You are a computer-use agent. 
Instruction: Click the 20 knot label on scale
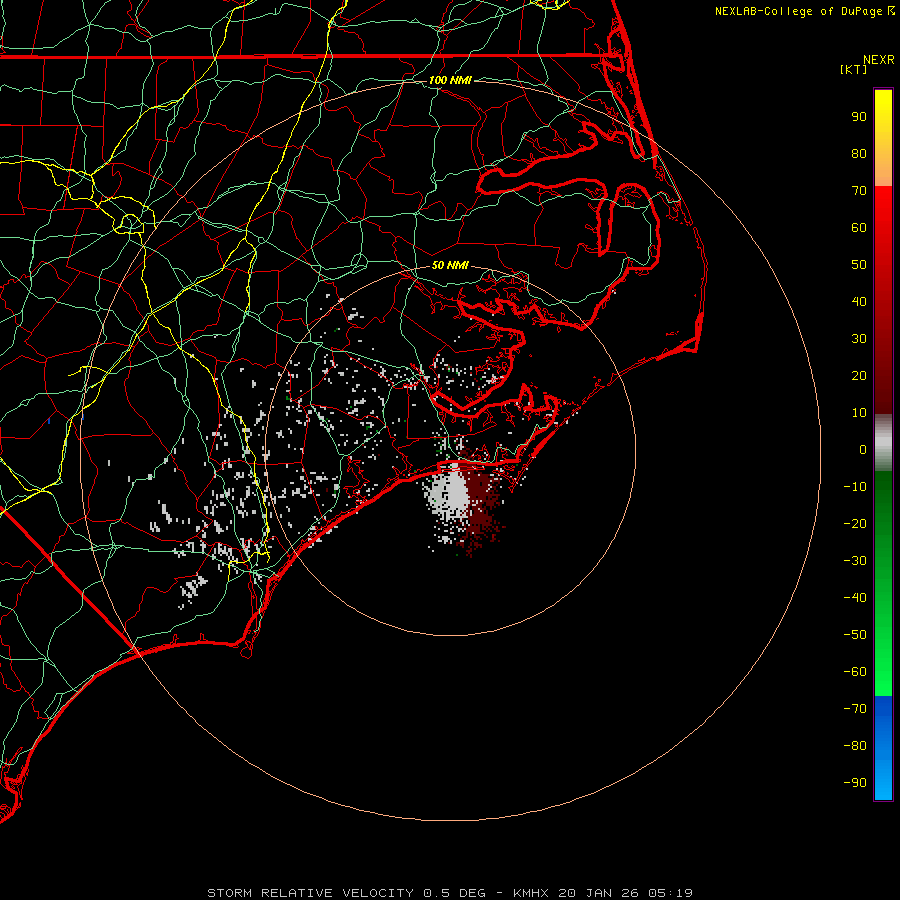(859, 376)
